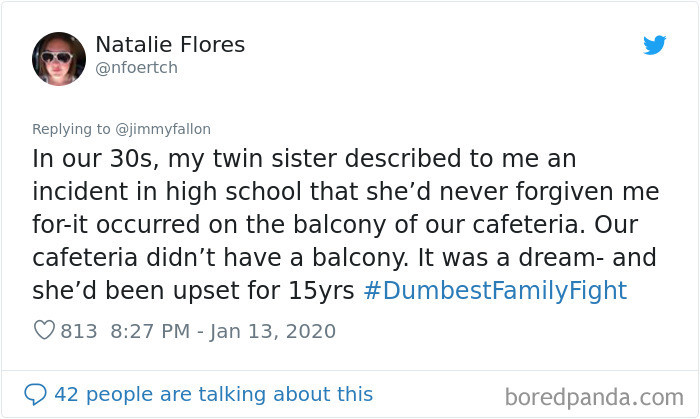The width and height of the screenshot is (700, 419).
Task: Click the phrase 'It was a dream-'
Action: point(530,258)
